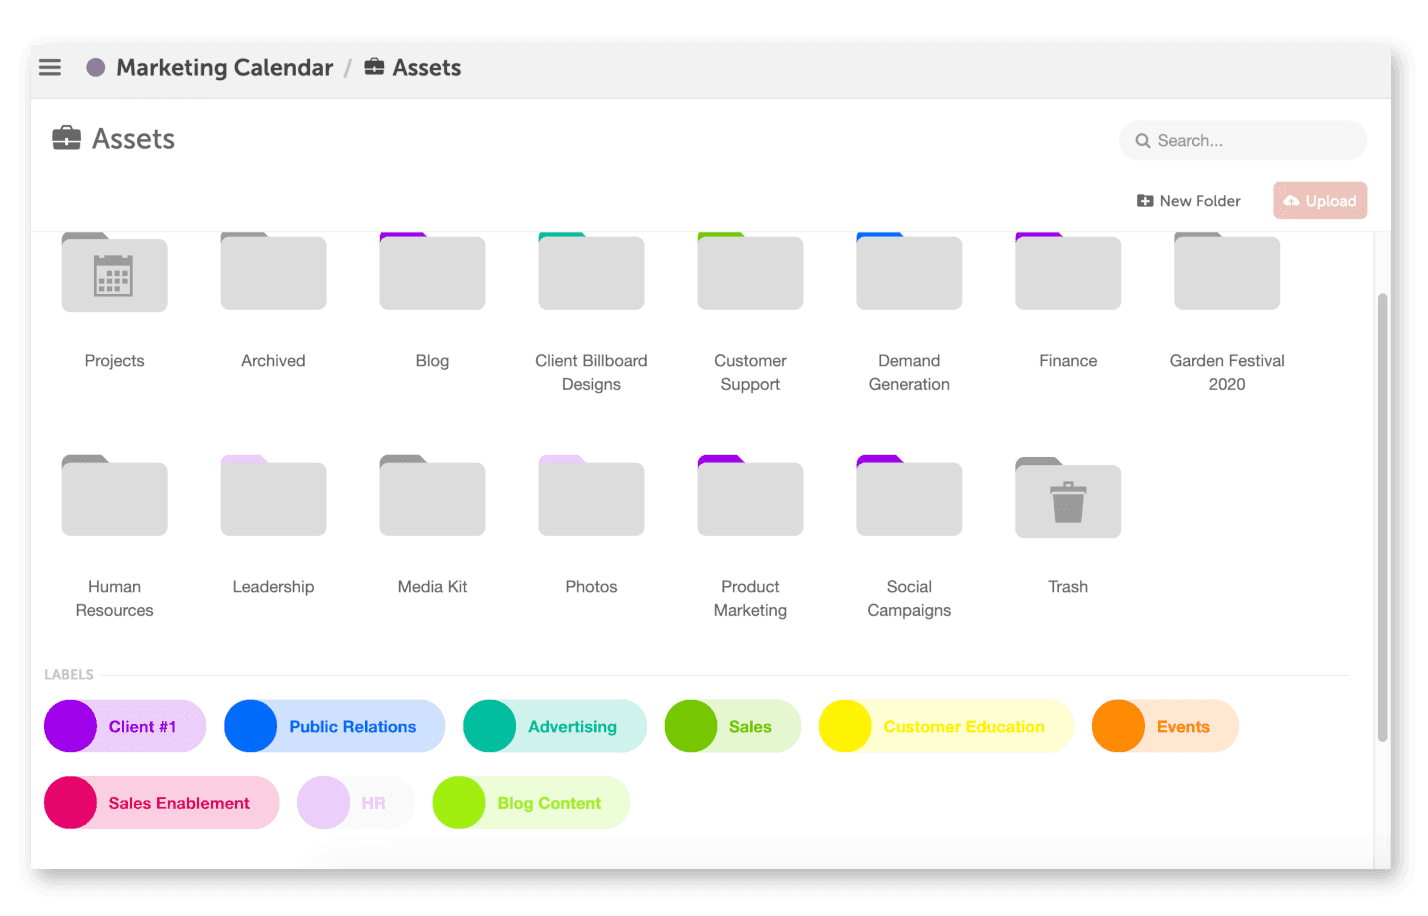Click the Customer Support folder name
The height and width of the screenshot is (916, 1428).
tap(750, 372)
